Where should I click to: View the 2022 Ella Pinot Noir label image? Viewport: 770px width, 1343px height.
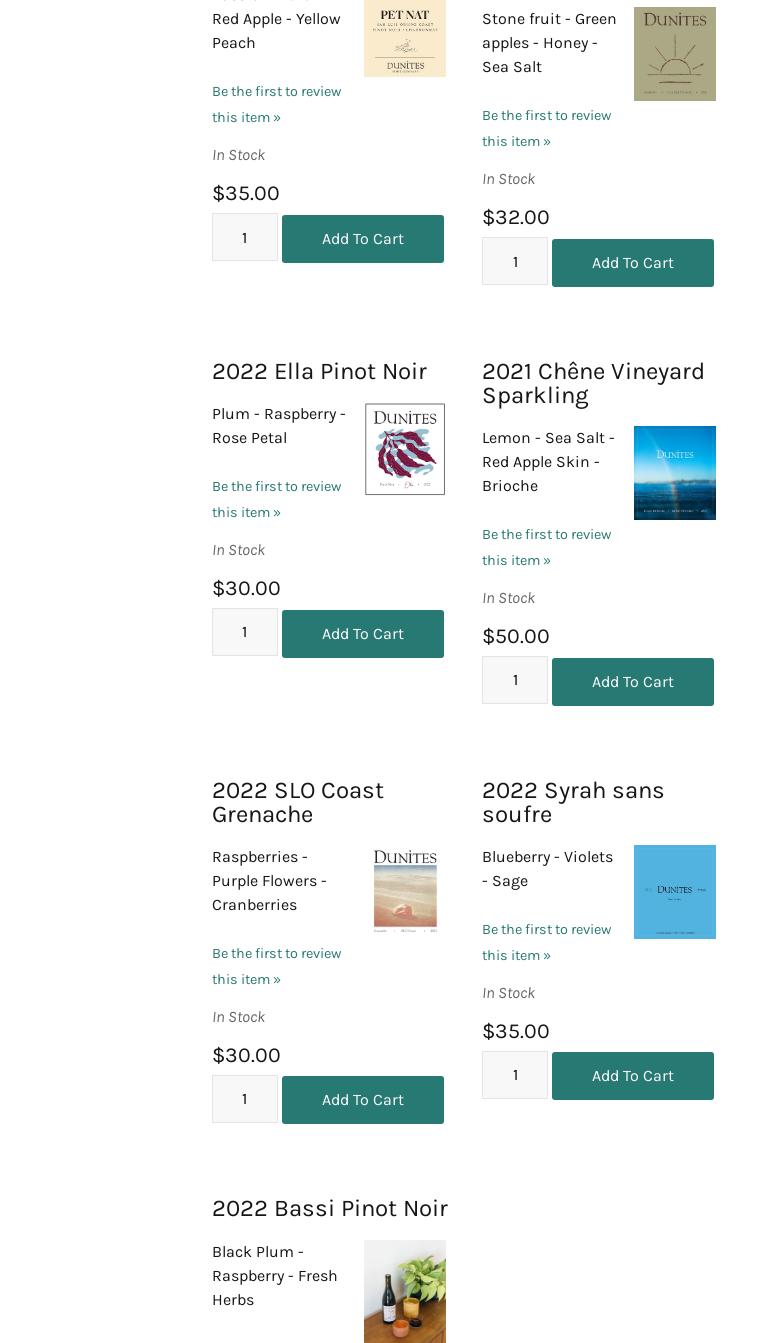point(404,449)
